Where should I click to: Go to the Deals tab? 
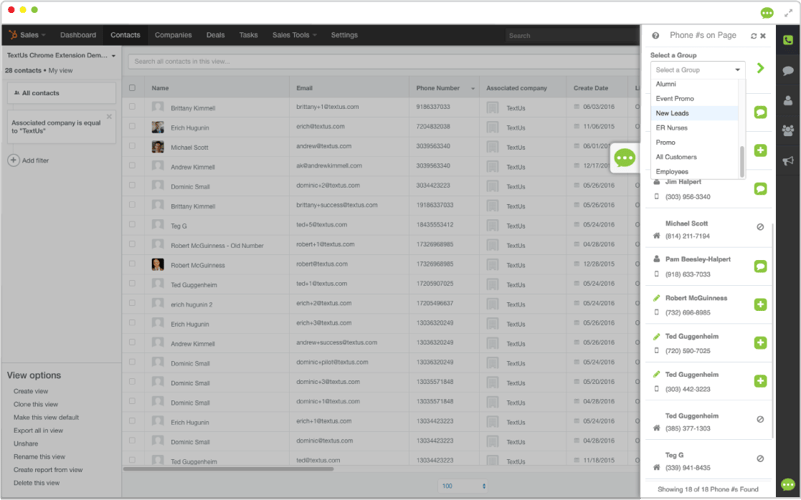click(x=216, y=35)
